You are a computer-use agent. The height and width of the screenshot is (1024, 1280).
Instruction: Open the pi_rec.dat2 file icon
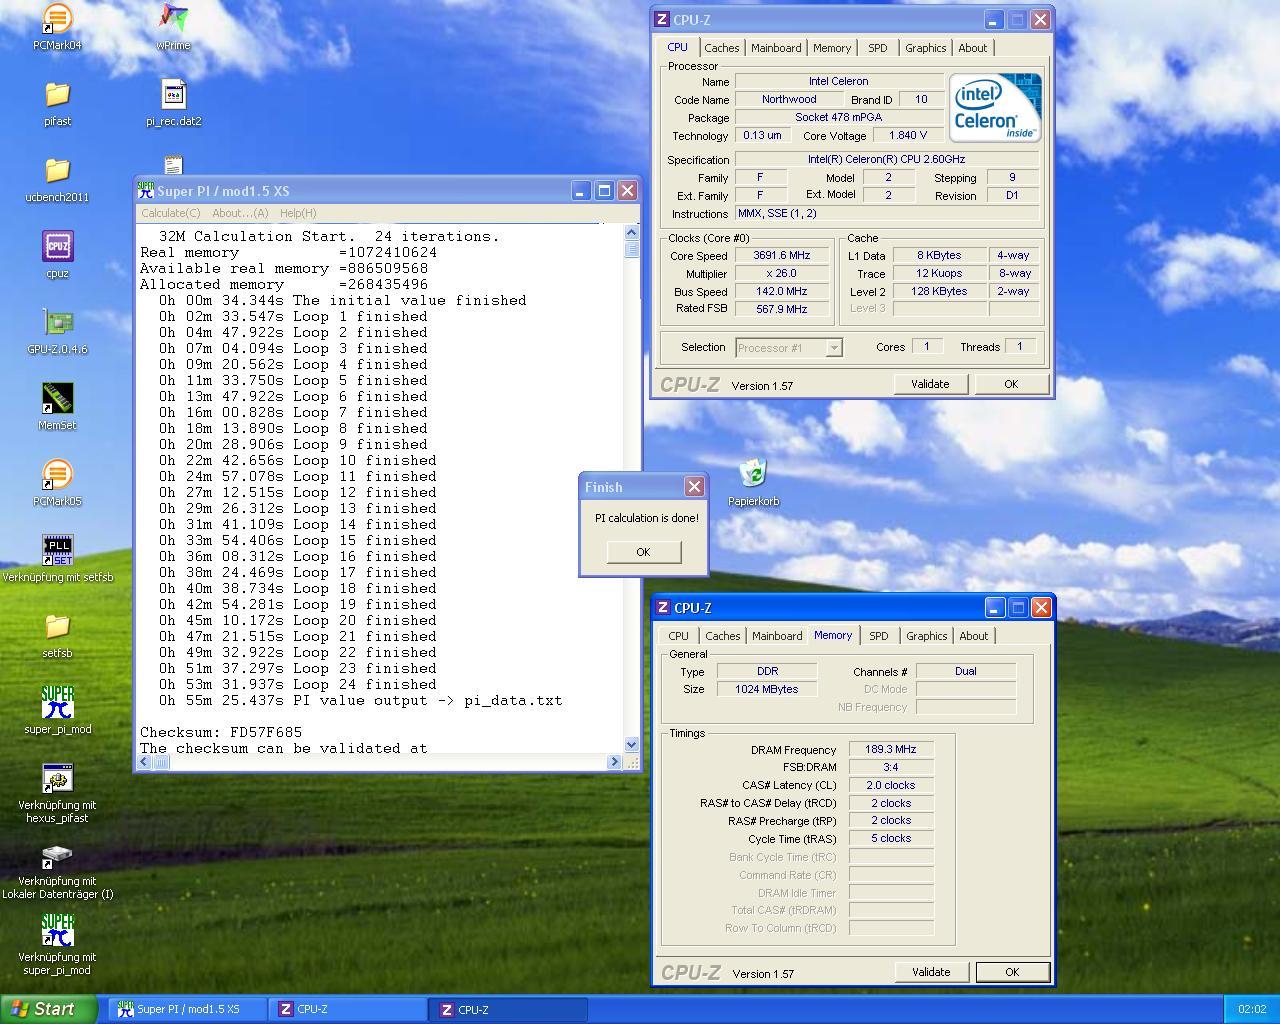click(173, 104)
